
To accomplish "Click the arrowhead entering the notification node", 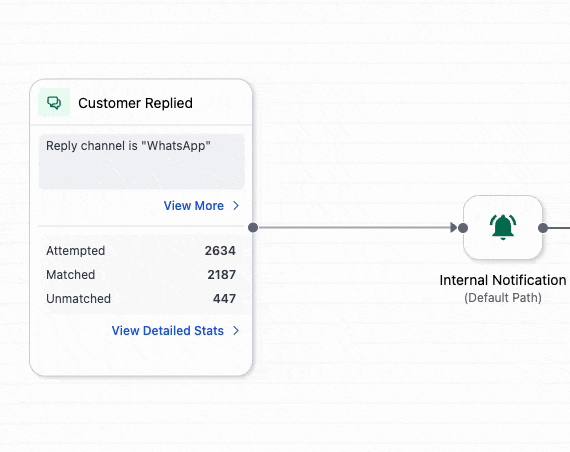I will (454, 228).
